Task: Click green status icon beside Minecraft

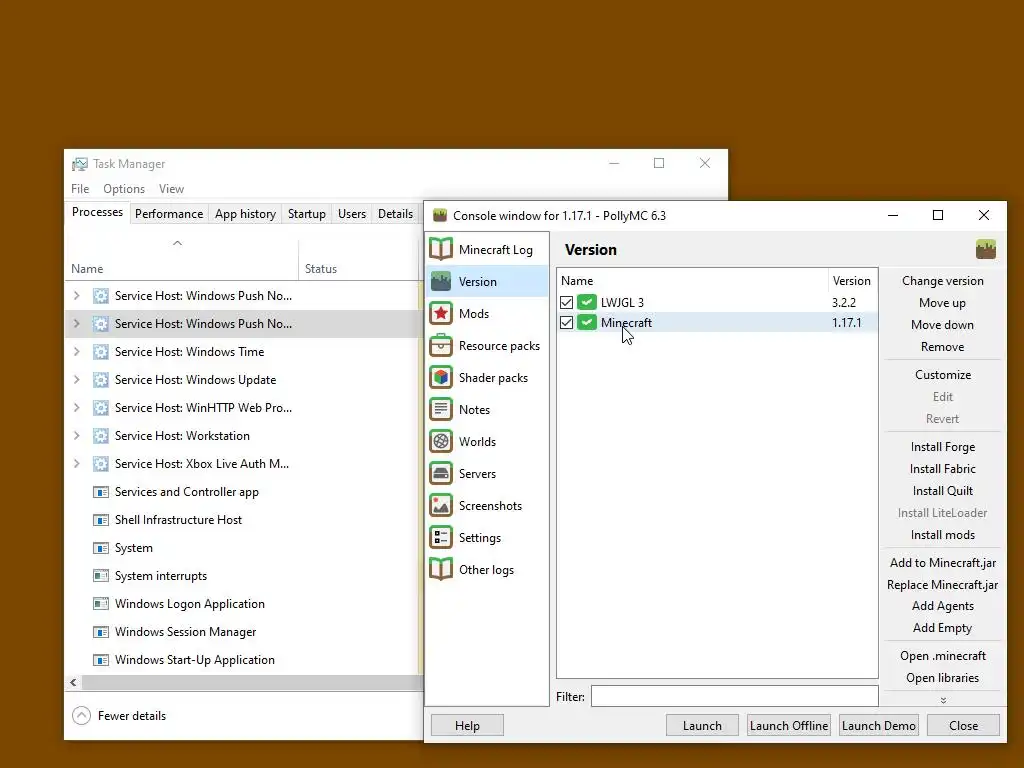Action: pos(586,323)
